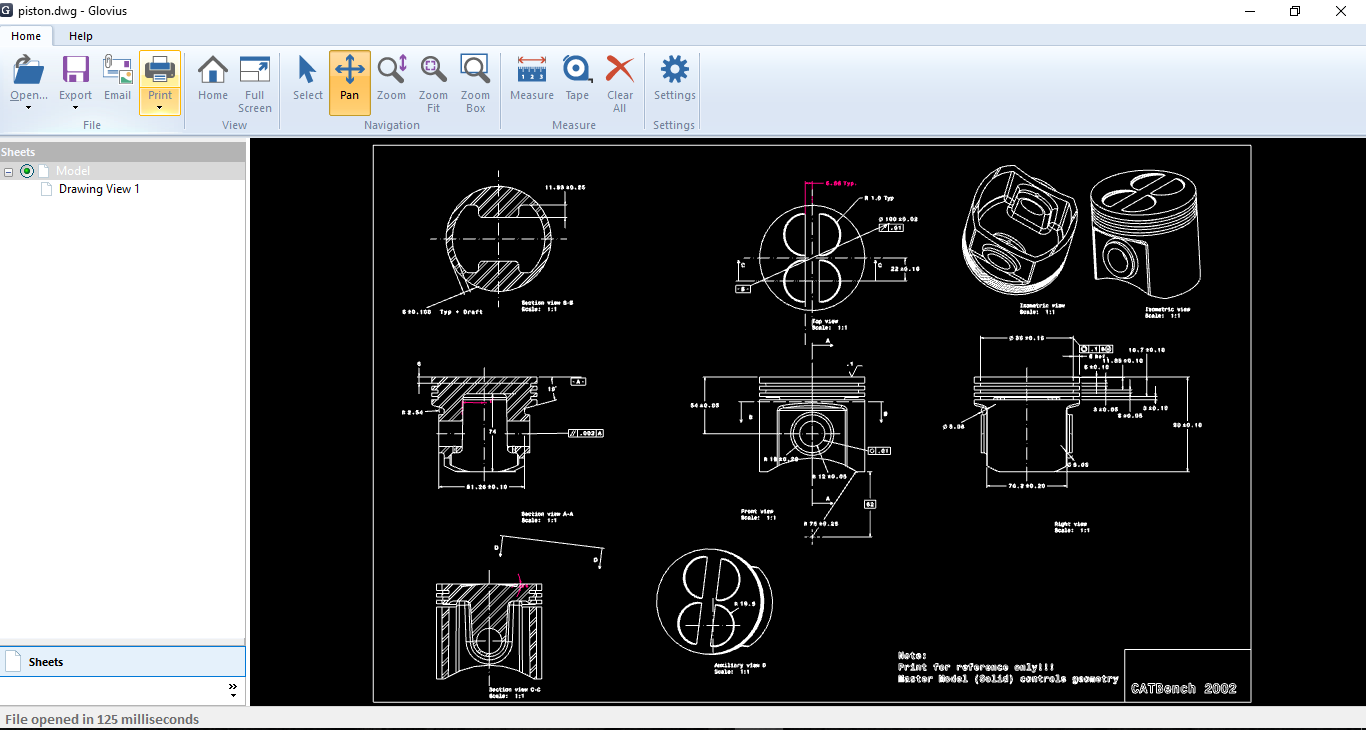Clear All measurements

pyautogui.click(x=620, y=80)
